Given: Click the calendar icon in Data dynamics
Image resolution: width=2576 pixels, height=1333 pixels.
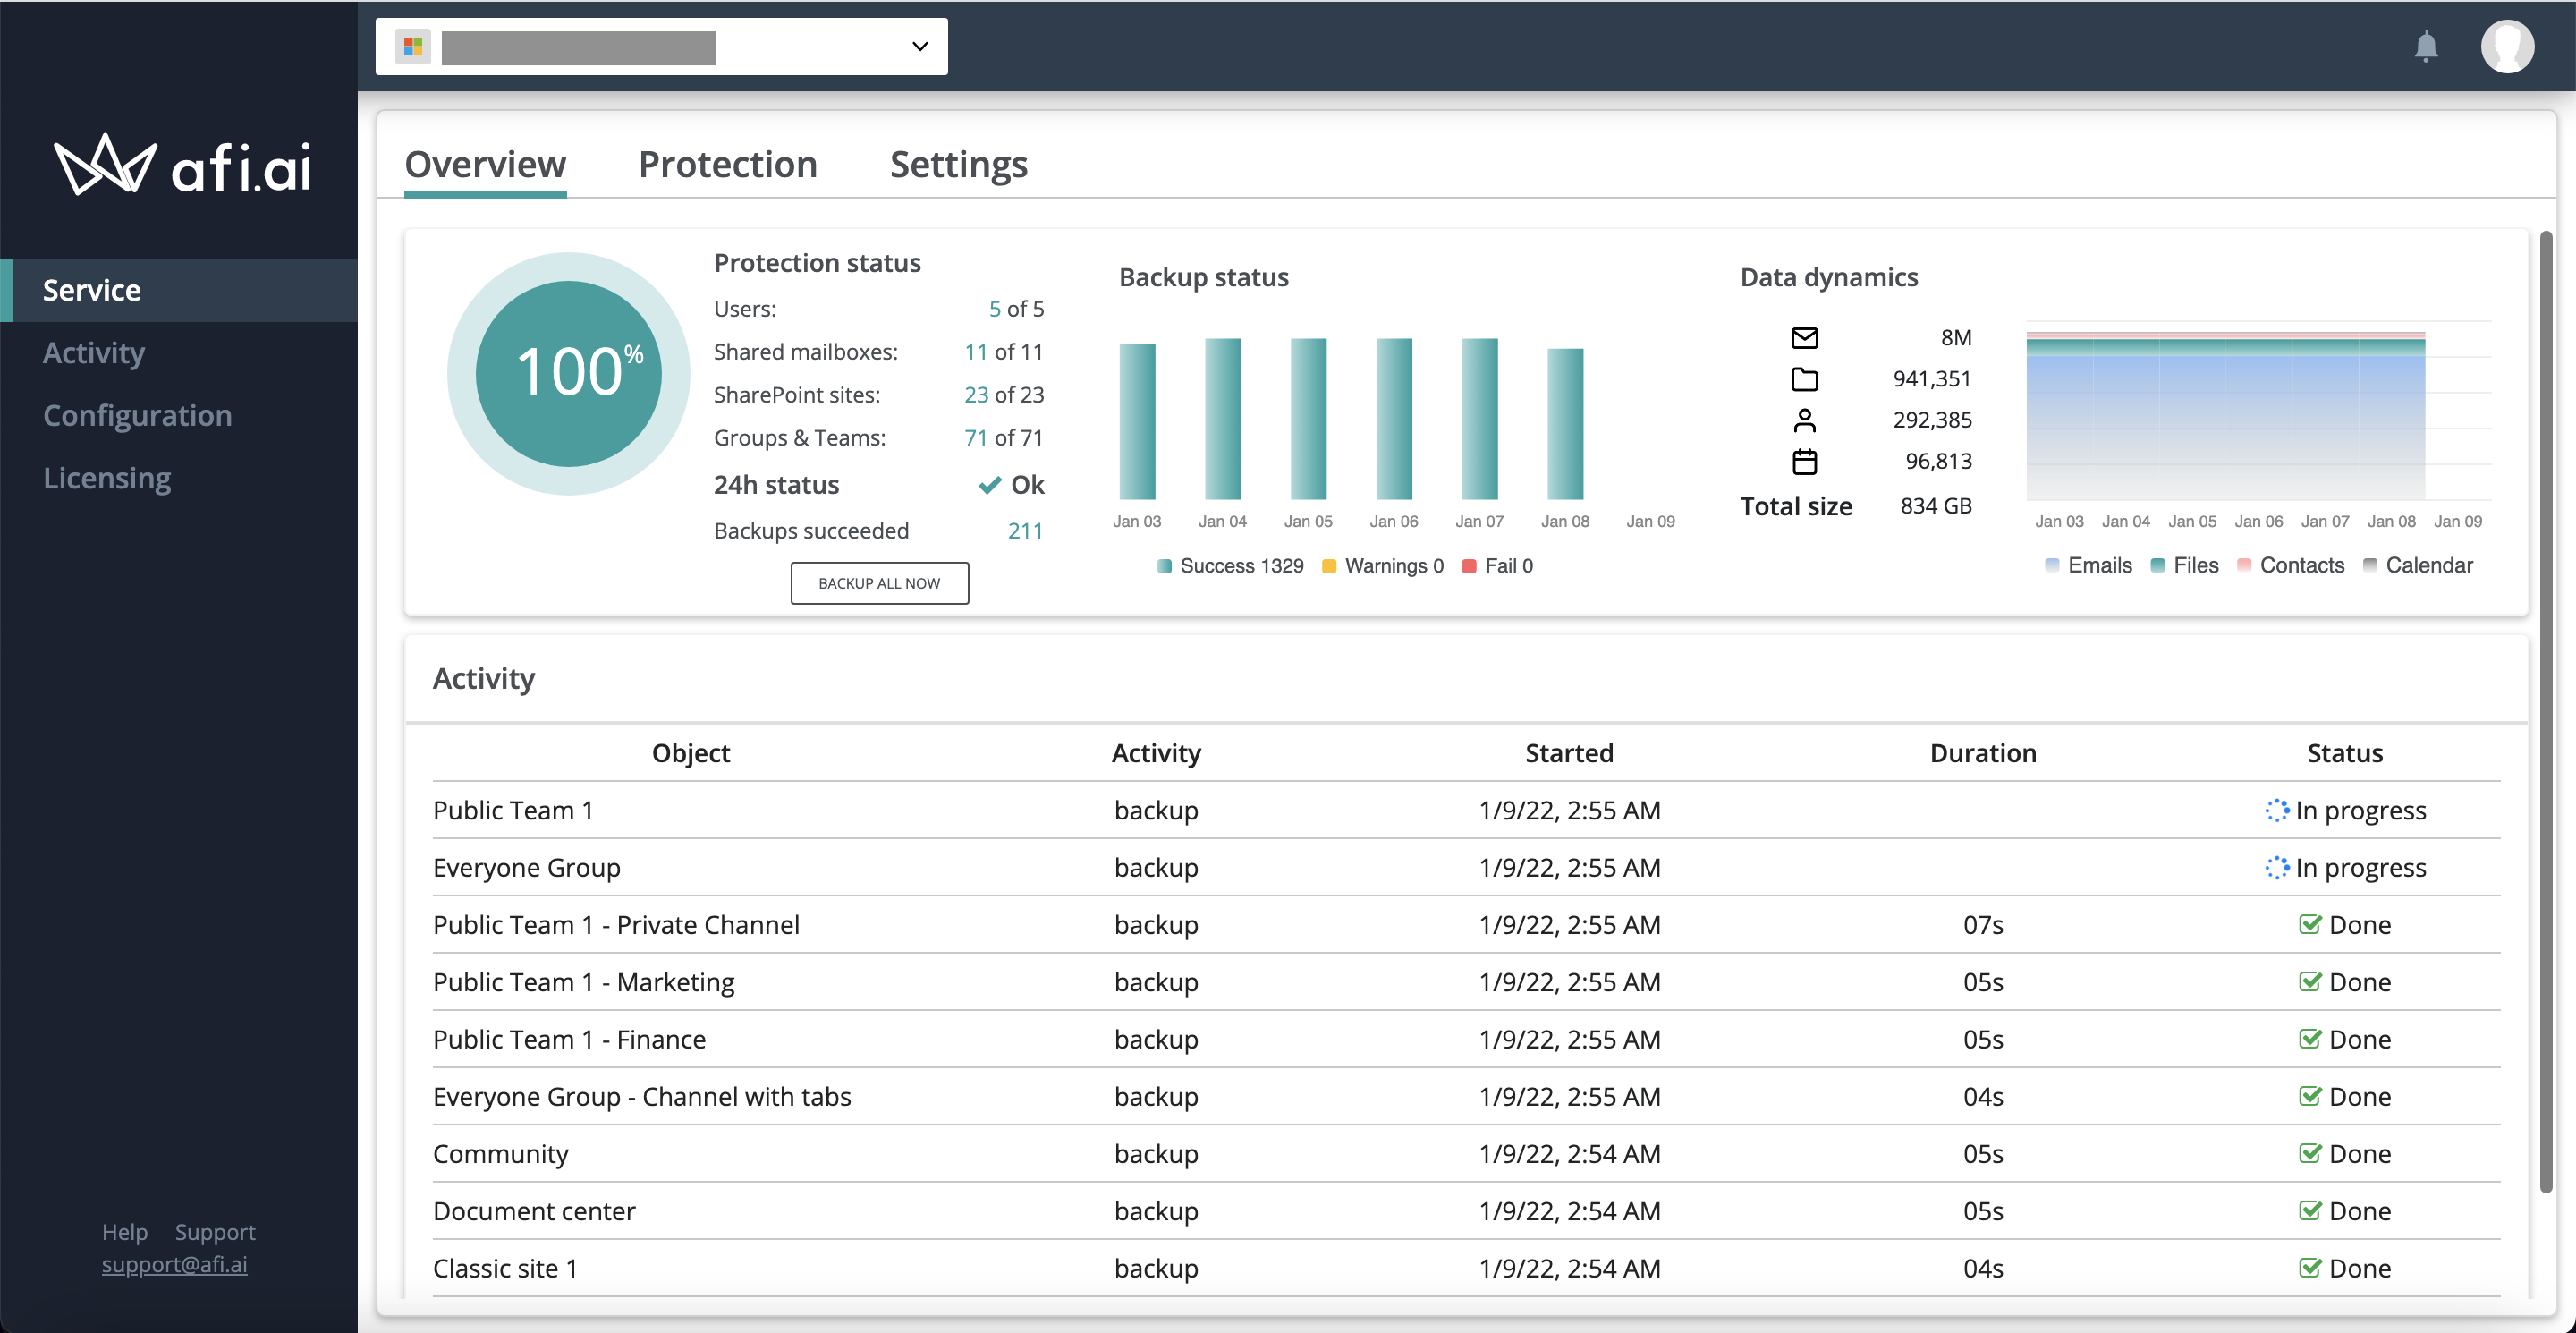Looking at the screenshot, I should click(1804, 462).
